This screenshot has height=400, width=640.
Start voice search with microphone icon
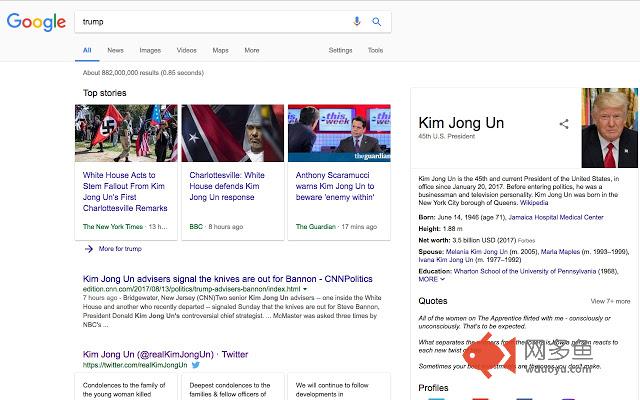tap(357, 21)
